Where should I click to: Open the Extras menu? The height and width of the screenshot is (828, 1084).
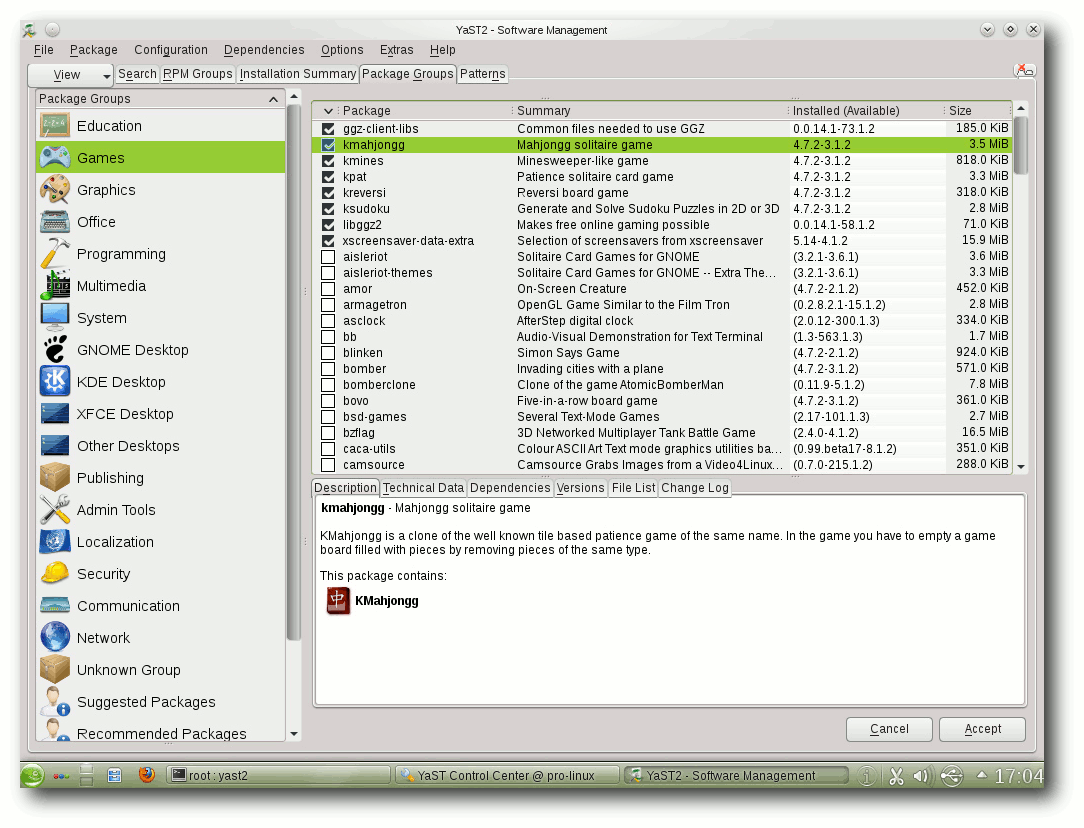click(x=396, y=50)
